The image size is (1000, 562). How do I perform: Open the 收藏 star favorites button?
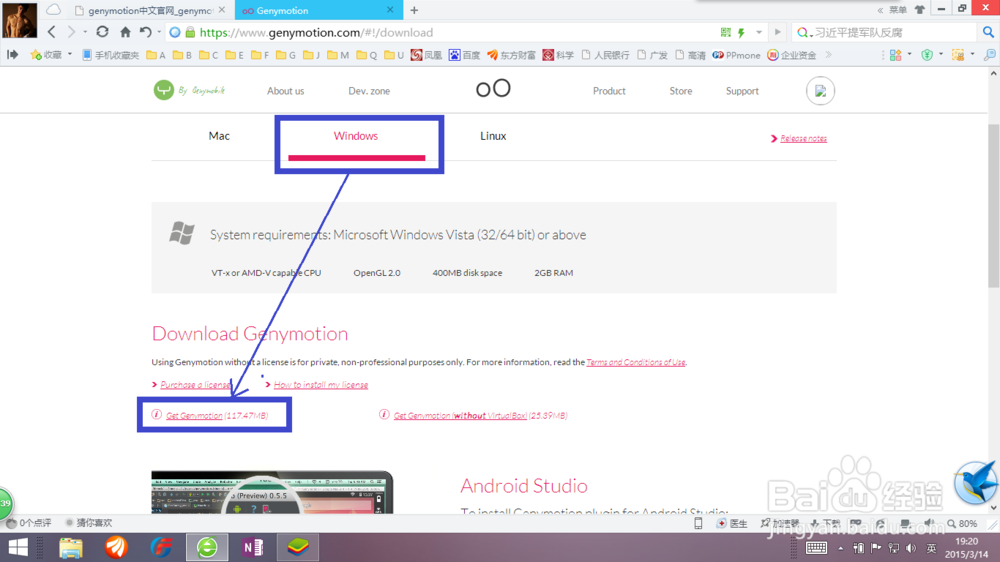pyautogui.click(x=46, y=55)
